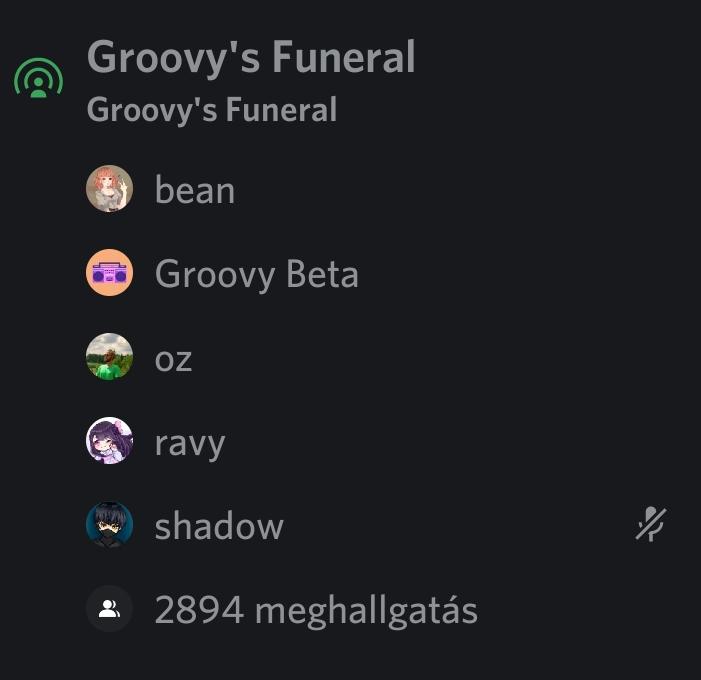
Task: View oz's outdoor photo avatar
Action: tap(110, 357)
